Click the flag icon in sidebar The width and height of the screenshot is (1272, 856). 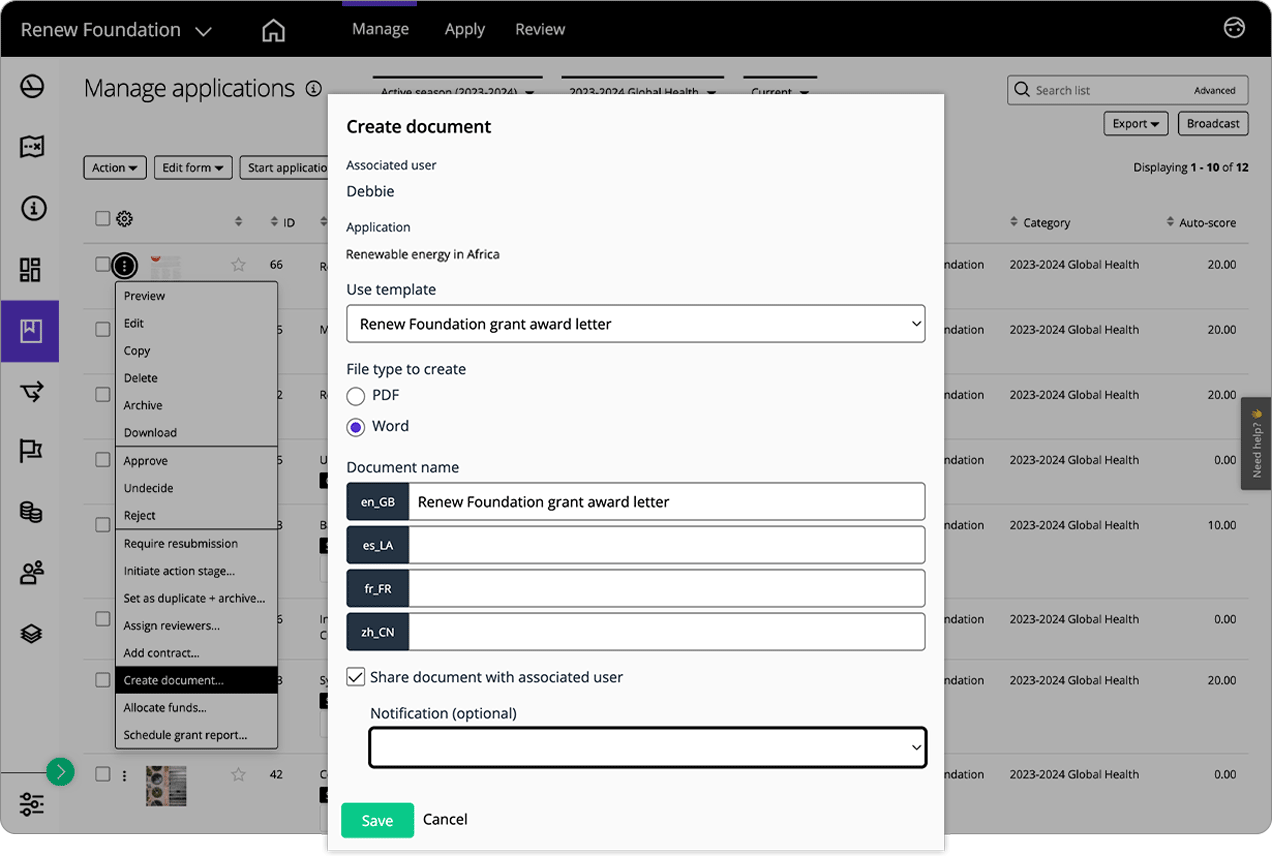click(31, 451)
